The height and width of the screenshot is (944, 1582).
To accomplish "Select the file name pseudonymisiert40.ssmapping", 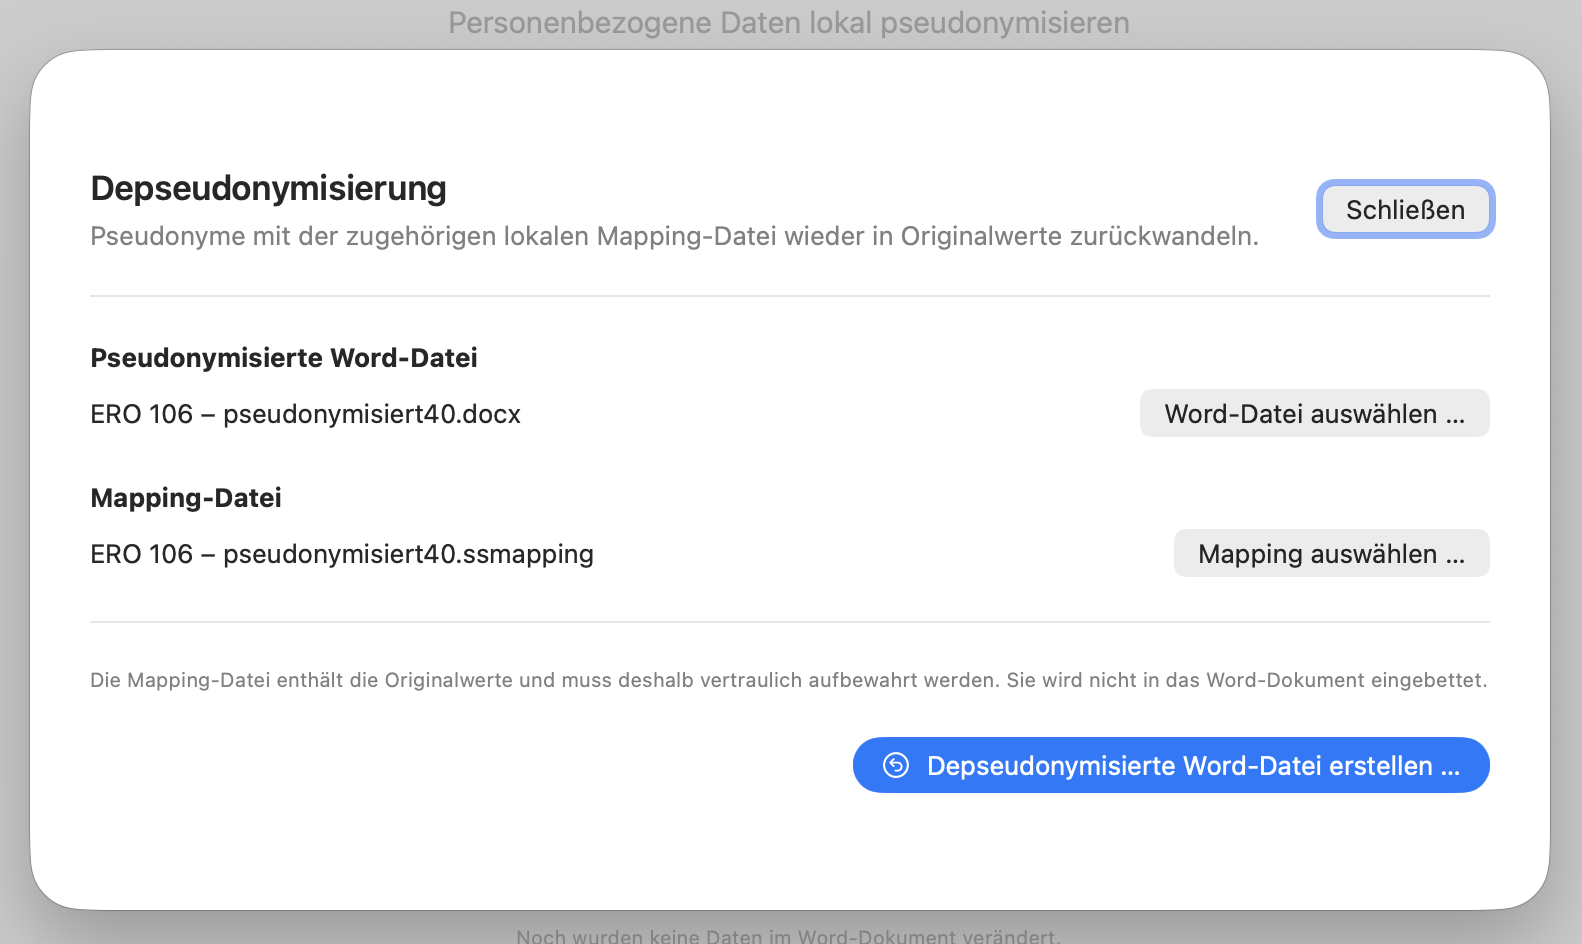I will click(342, 554).
